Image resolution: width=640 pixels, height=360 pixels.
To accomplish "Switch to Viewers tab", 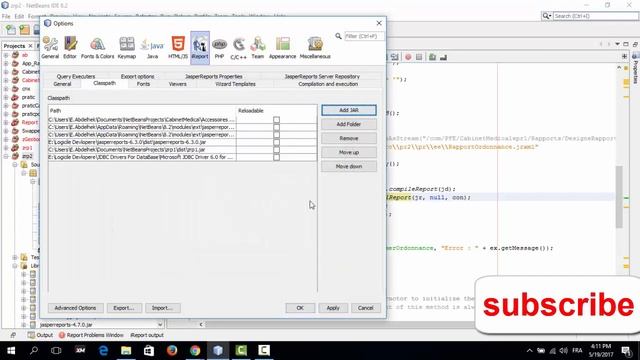I will click(178, 84).
